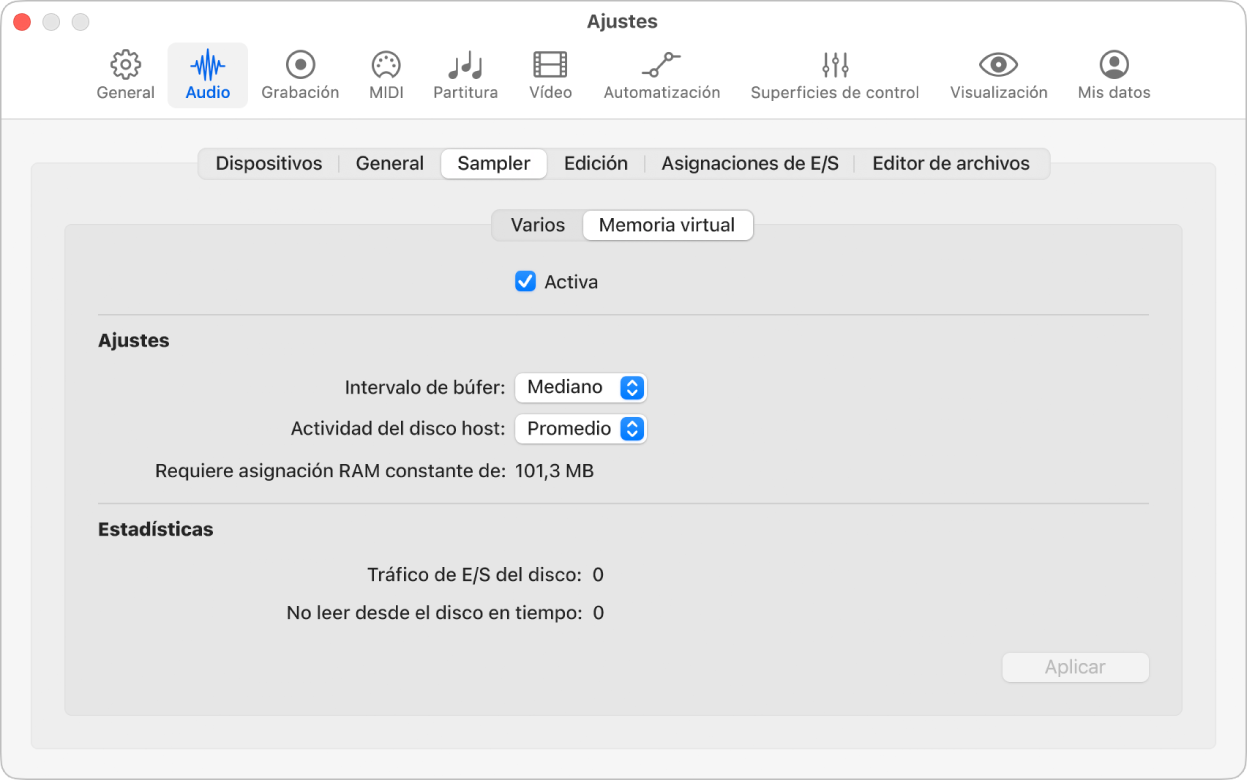1248x782 pixels.
Task: Close the Ajustes window
Action: click(x=21, y=21)
